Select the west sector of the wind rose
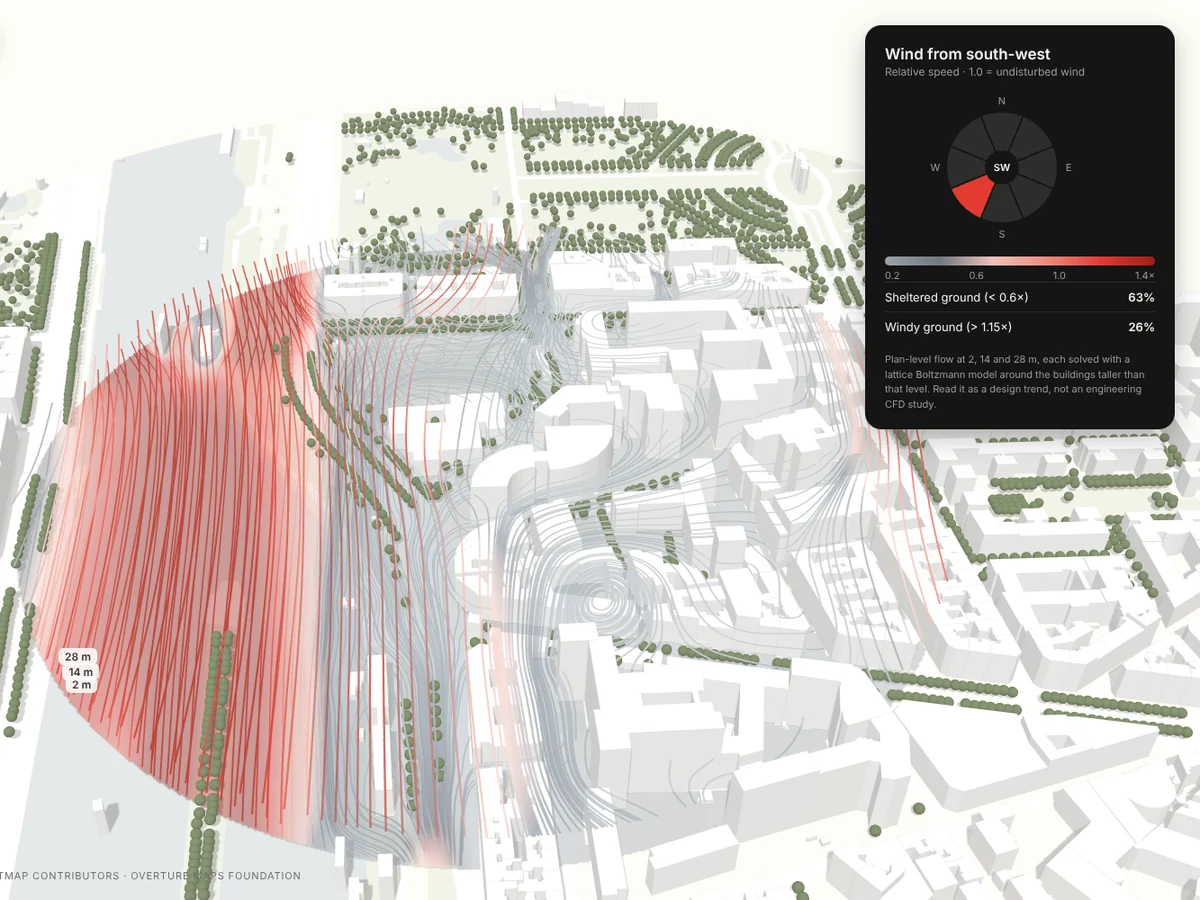Viewport: 1200px width, 900px height. 966,168
